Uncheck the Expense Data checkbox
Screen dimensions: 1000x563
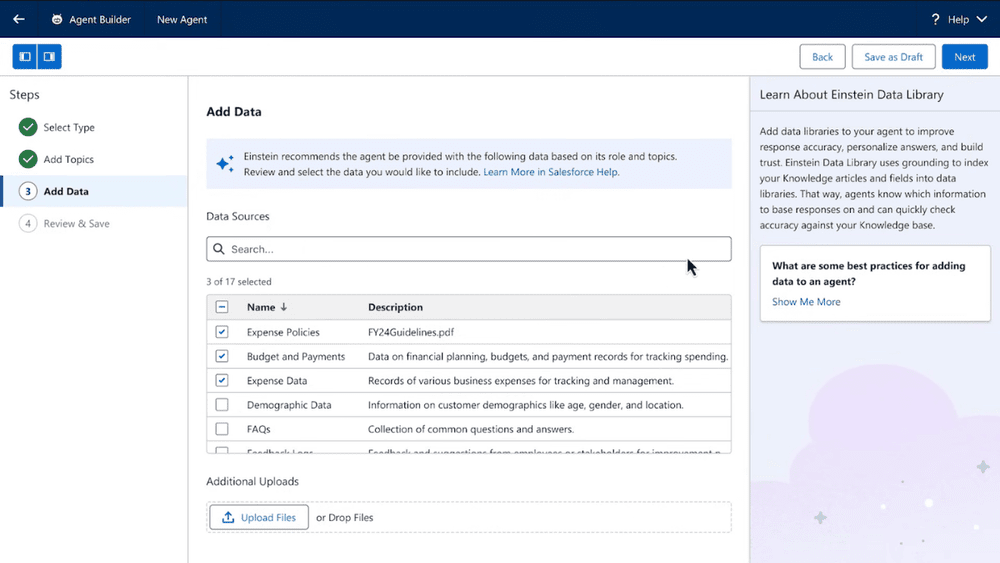pos(222,381)
